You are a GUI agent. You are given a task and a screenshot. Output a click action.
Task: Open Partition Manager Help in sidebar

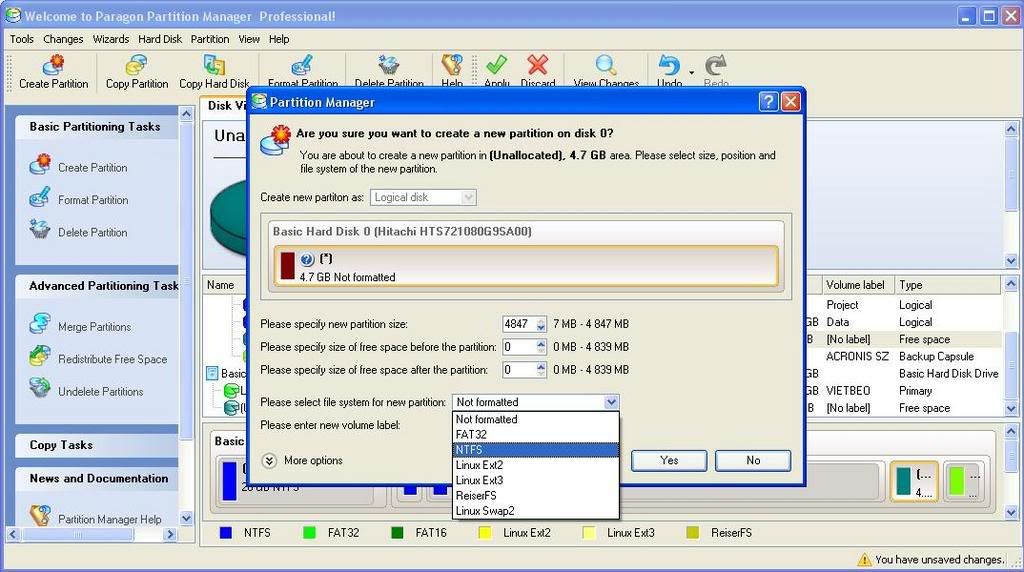click(x=109, y=519)
